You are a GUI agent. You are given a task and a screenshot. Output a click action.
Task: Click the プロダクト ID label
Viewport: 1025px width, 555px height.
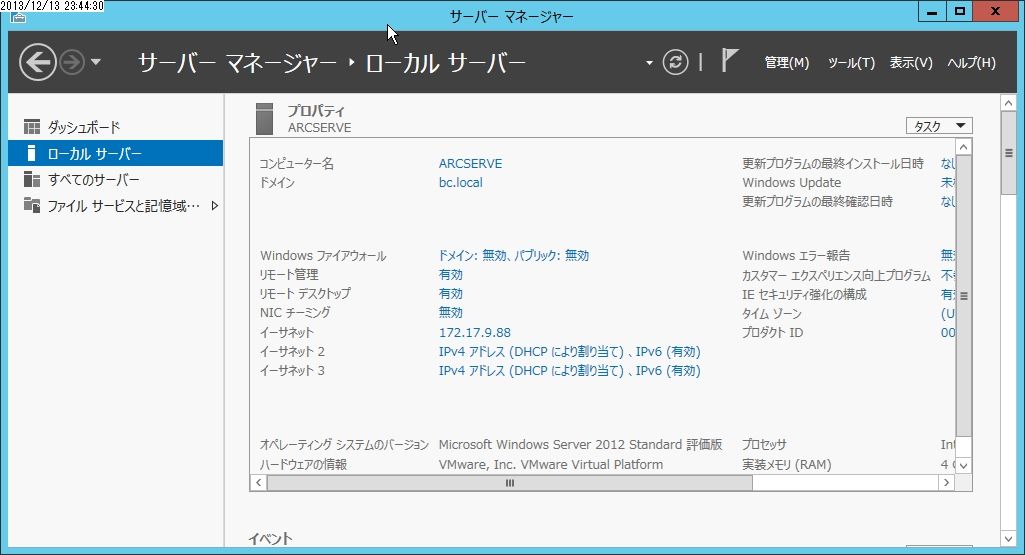[772, 332]
